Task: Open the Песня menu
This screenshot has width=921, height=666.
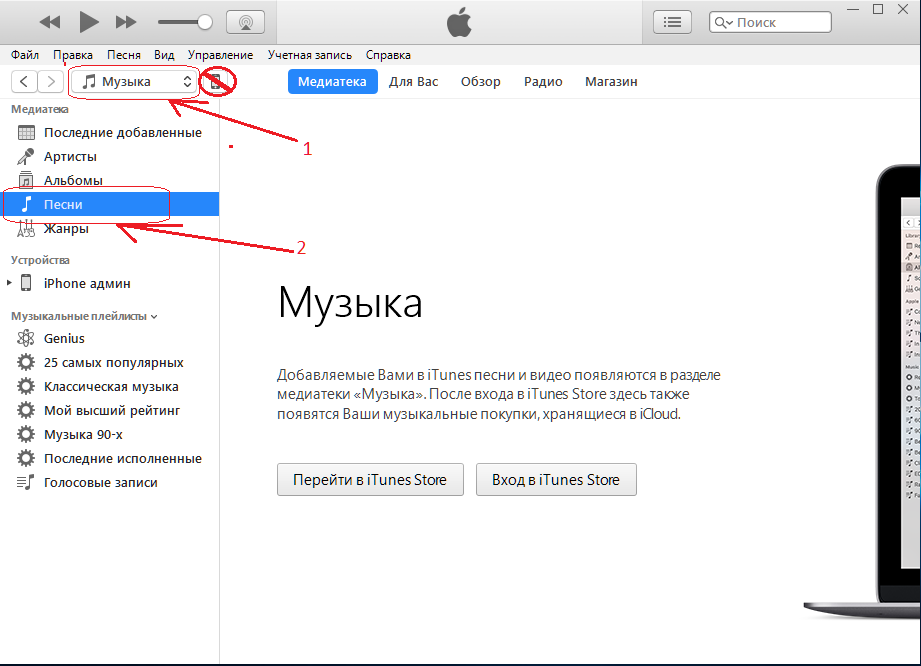Action: (x=124, y=55)
